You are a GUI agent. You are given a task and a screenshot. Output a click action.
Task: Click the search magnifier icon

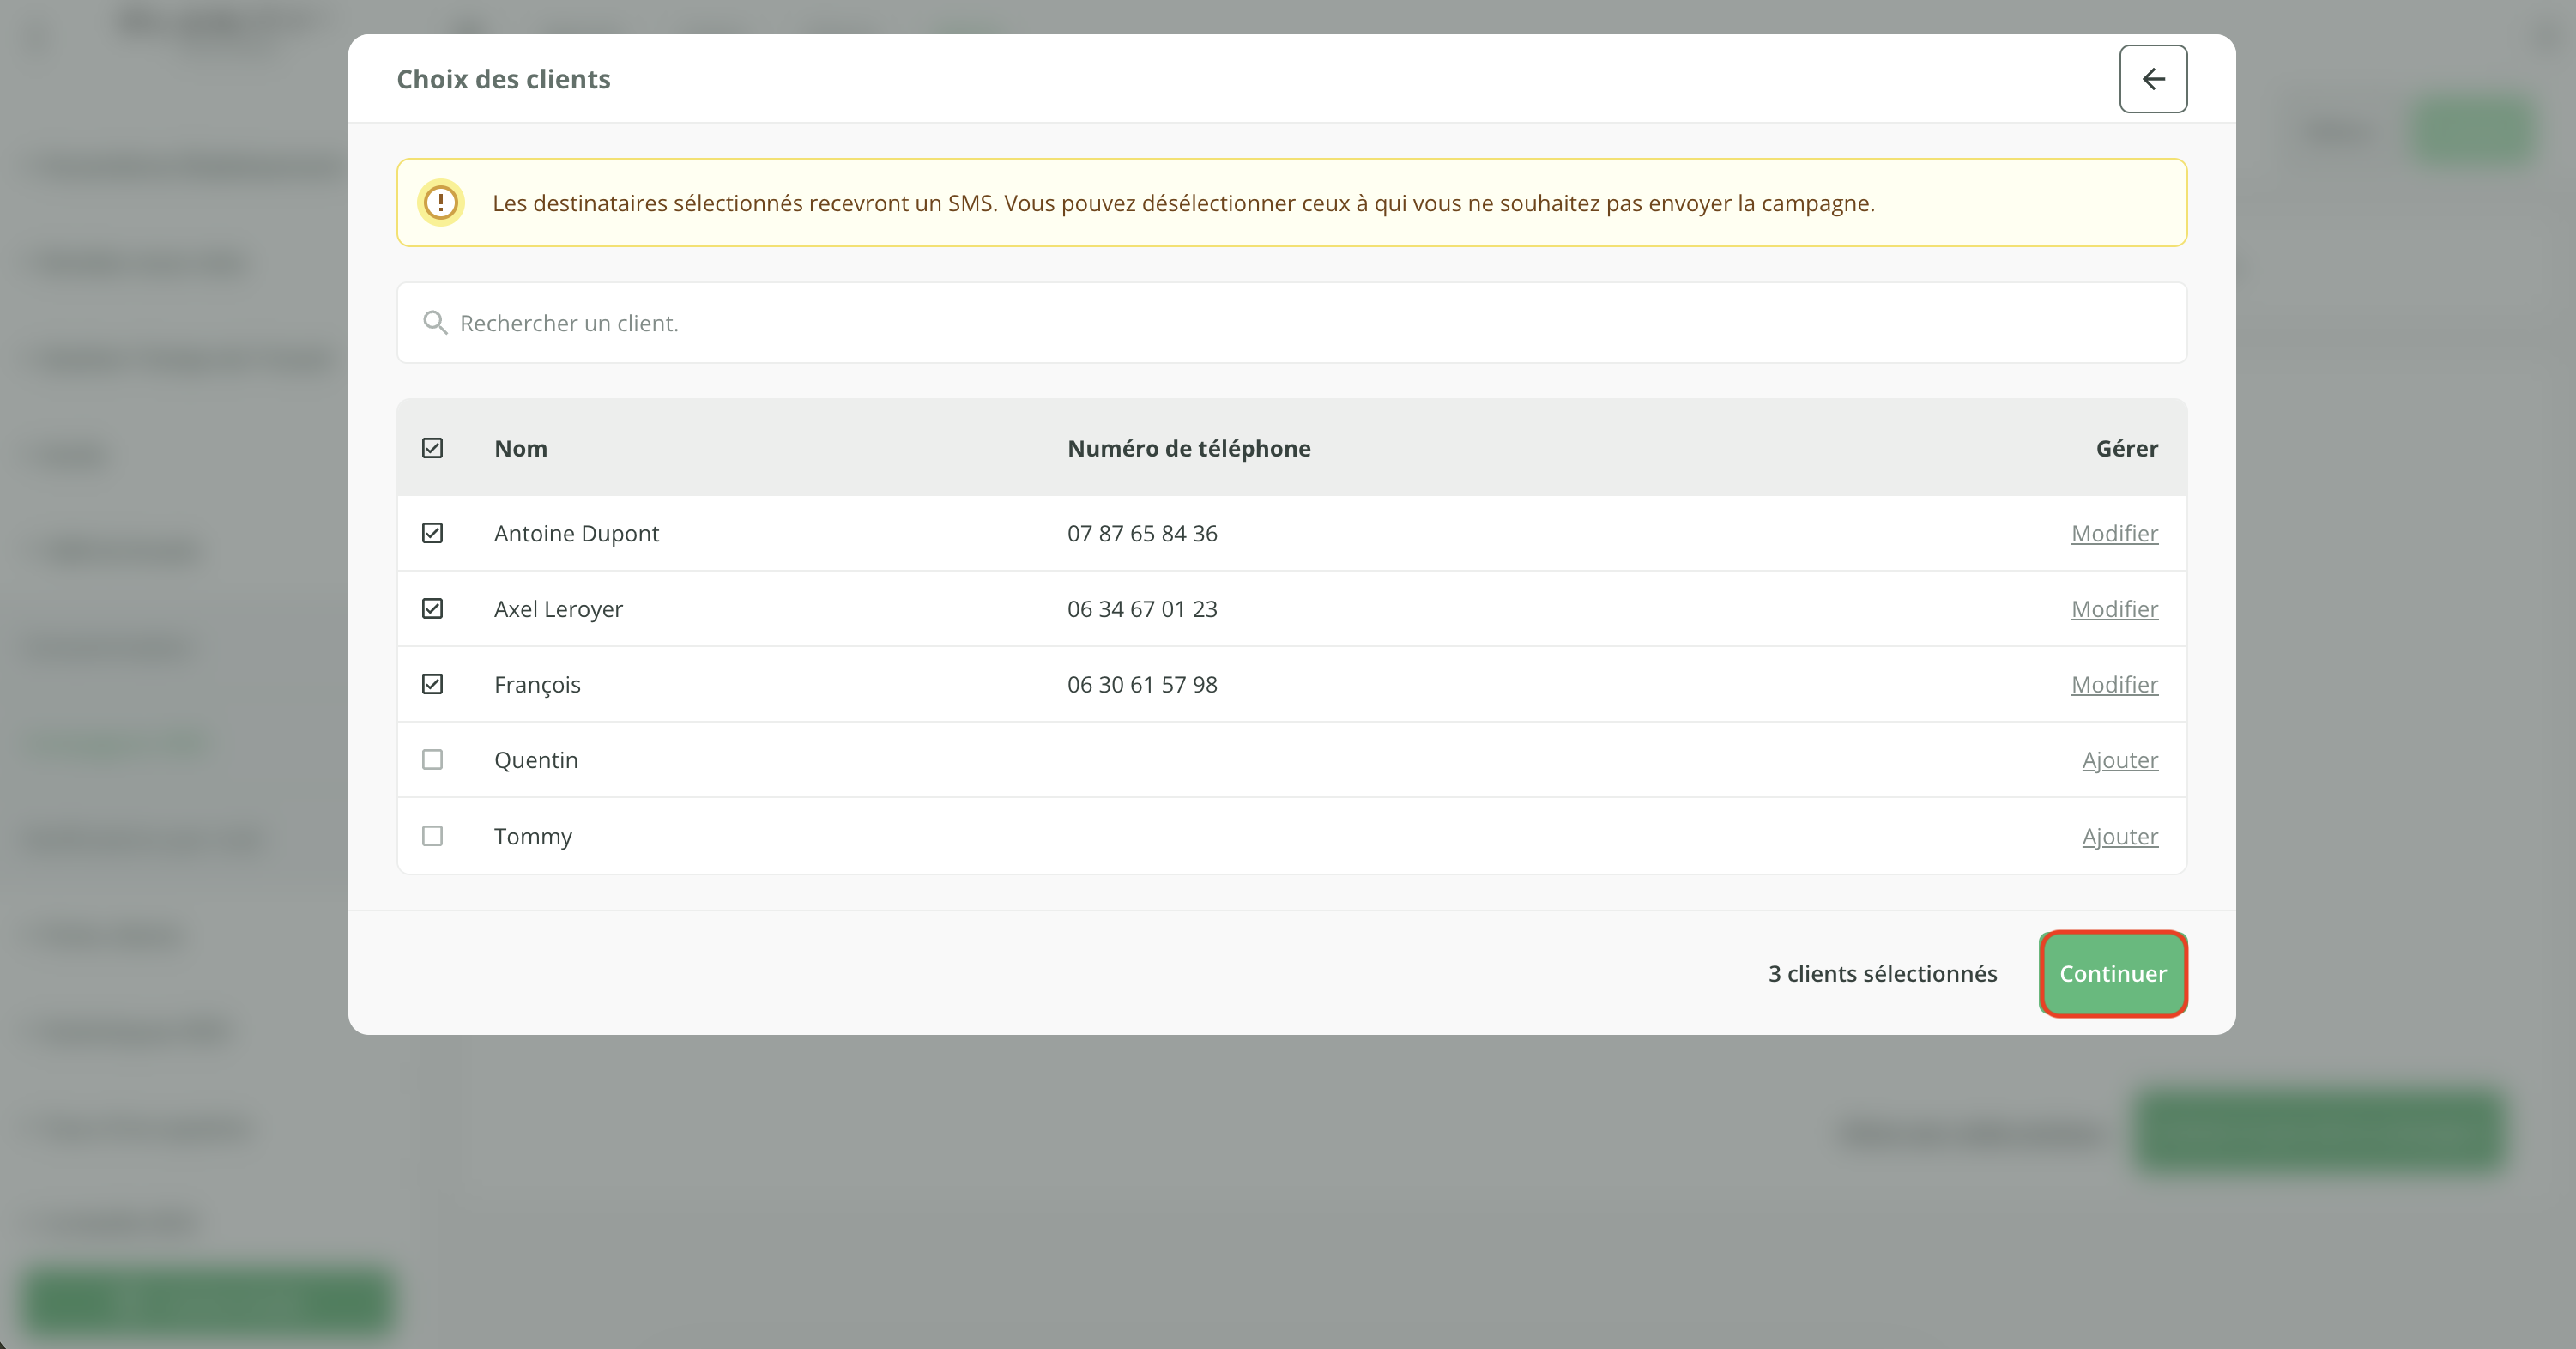click(x=434, y=323)
